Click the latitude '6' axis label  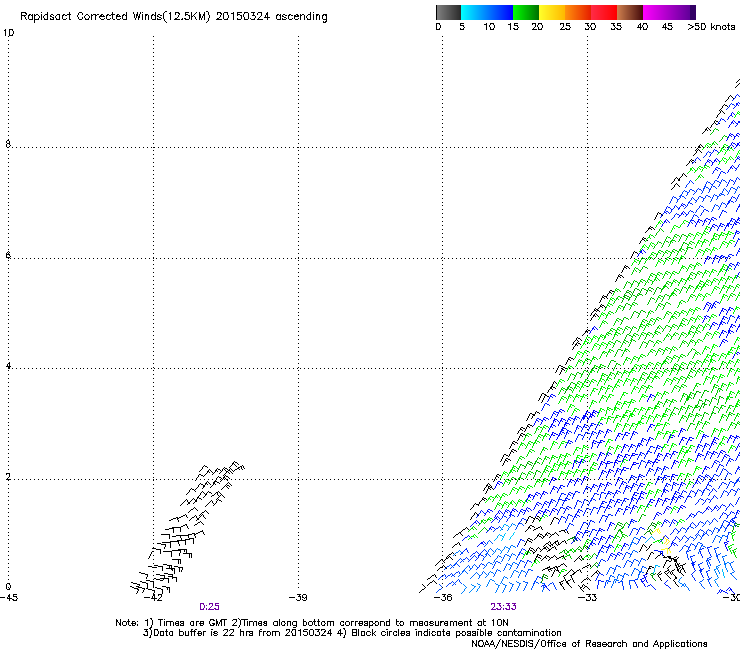[8, 255]
